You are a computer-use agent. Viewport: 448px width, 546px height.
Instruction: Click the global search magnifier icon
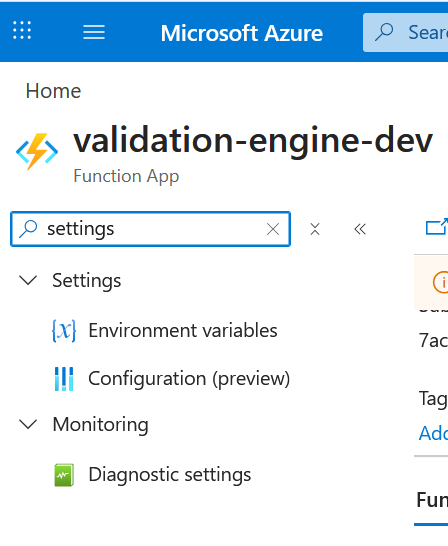[384, 32]
